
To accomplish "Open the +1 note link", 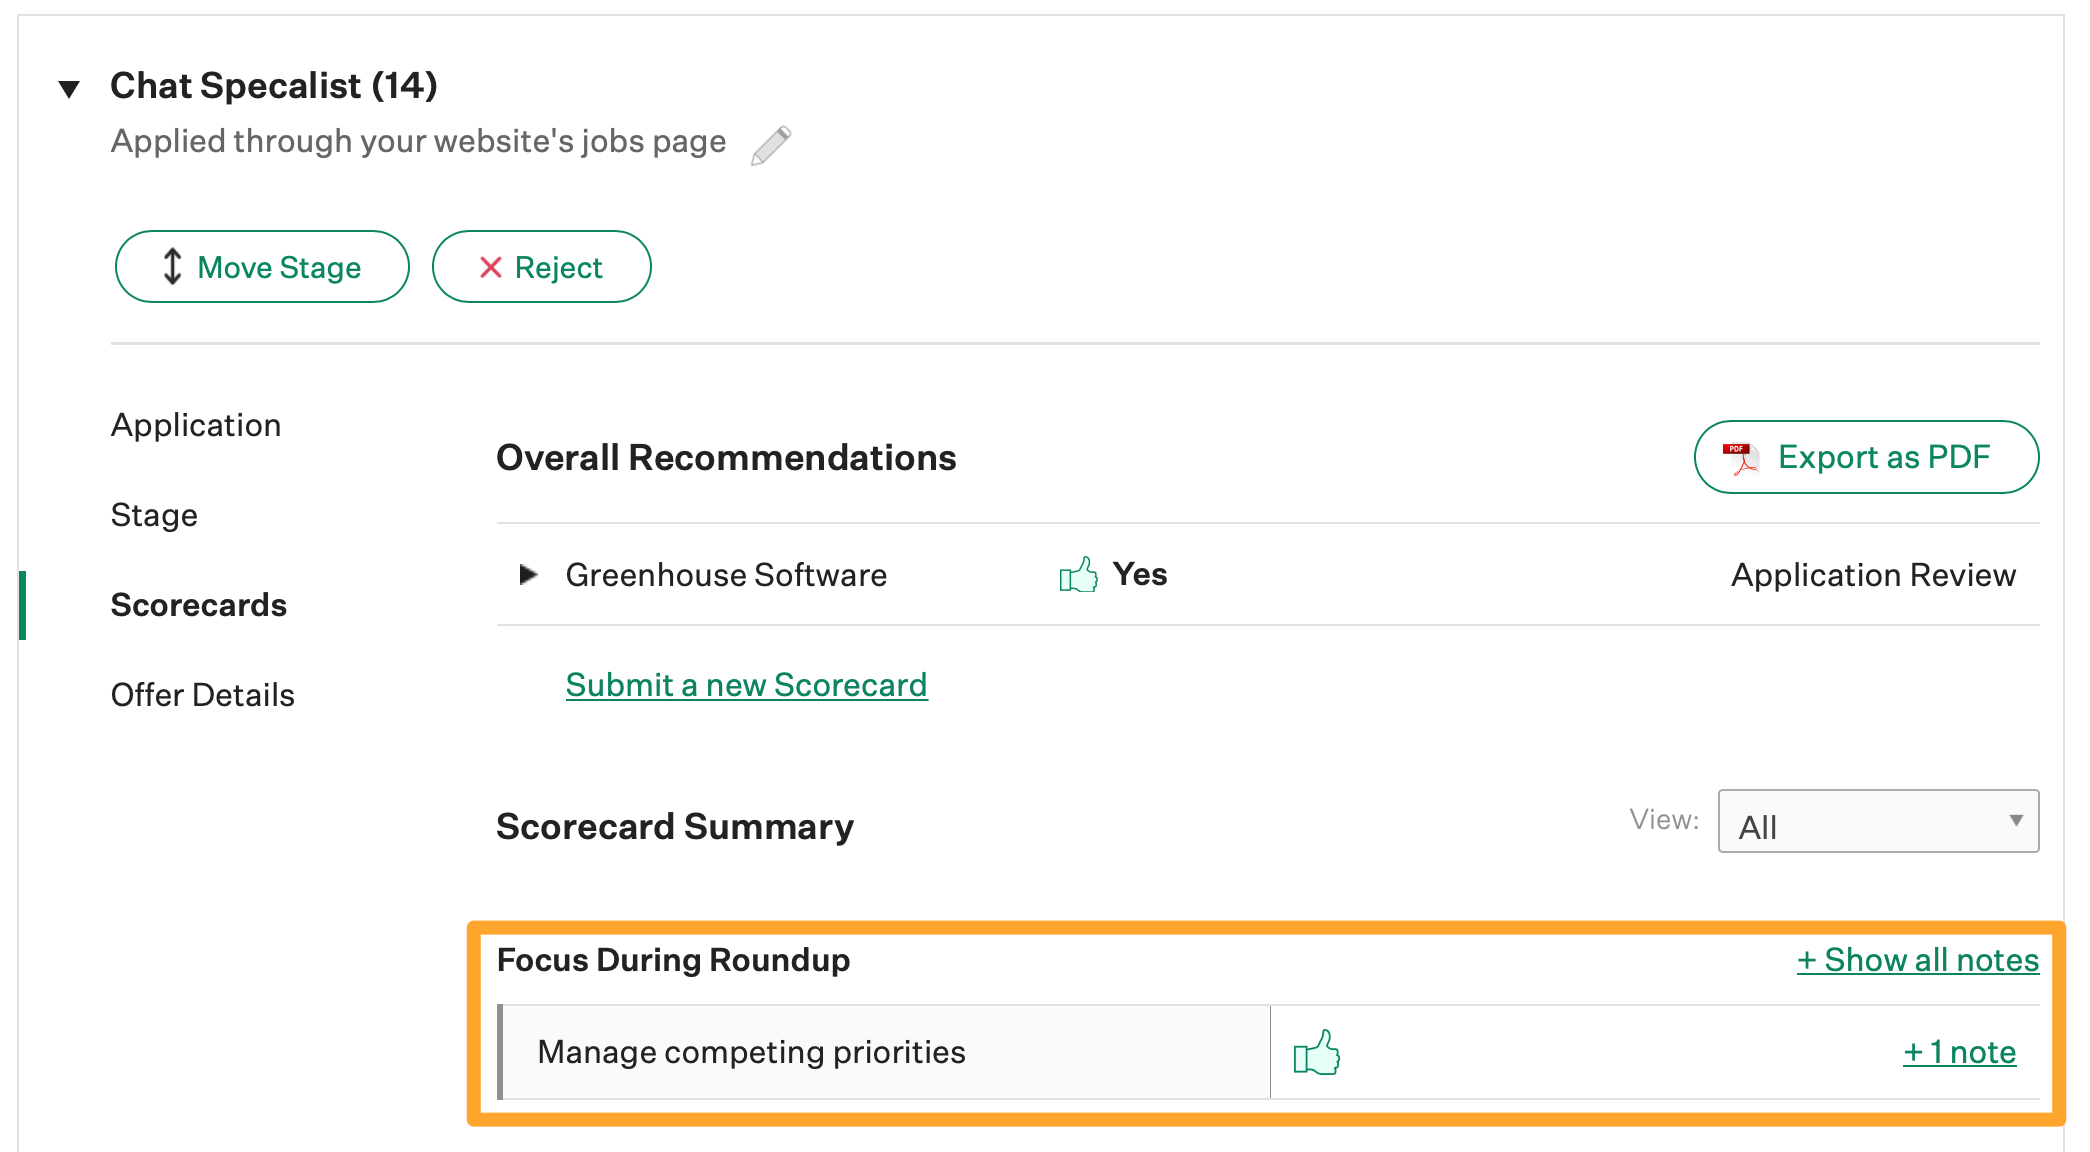I will [x=1959, y=1052].
